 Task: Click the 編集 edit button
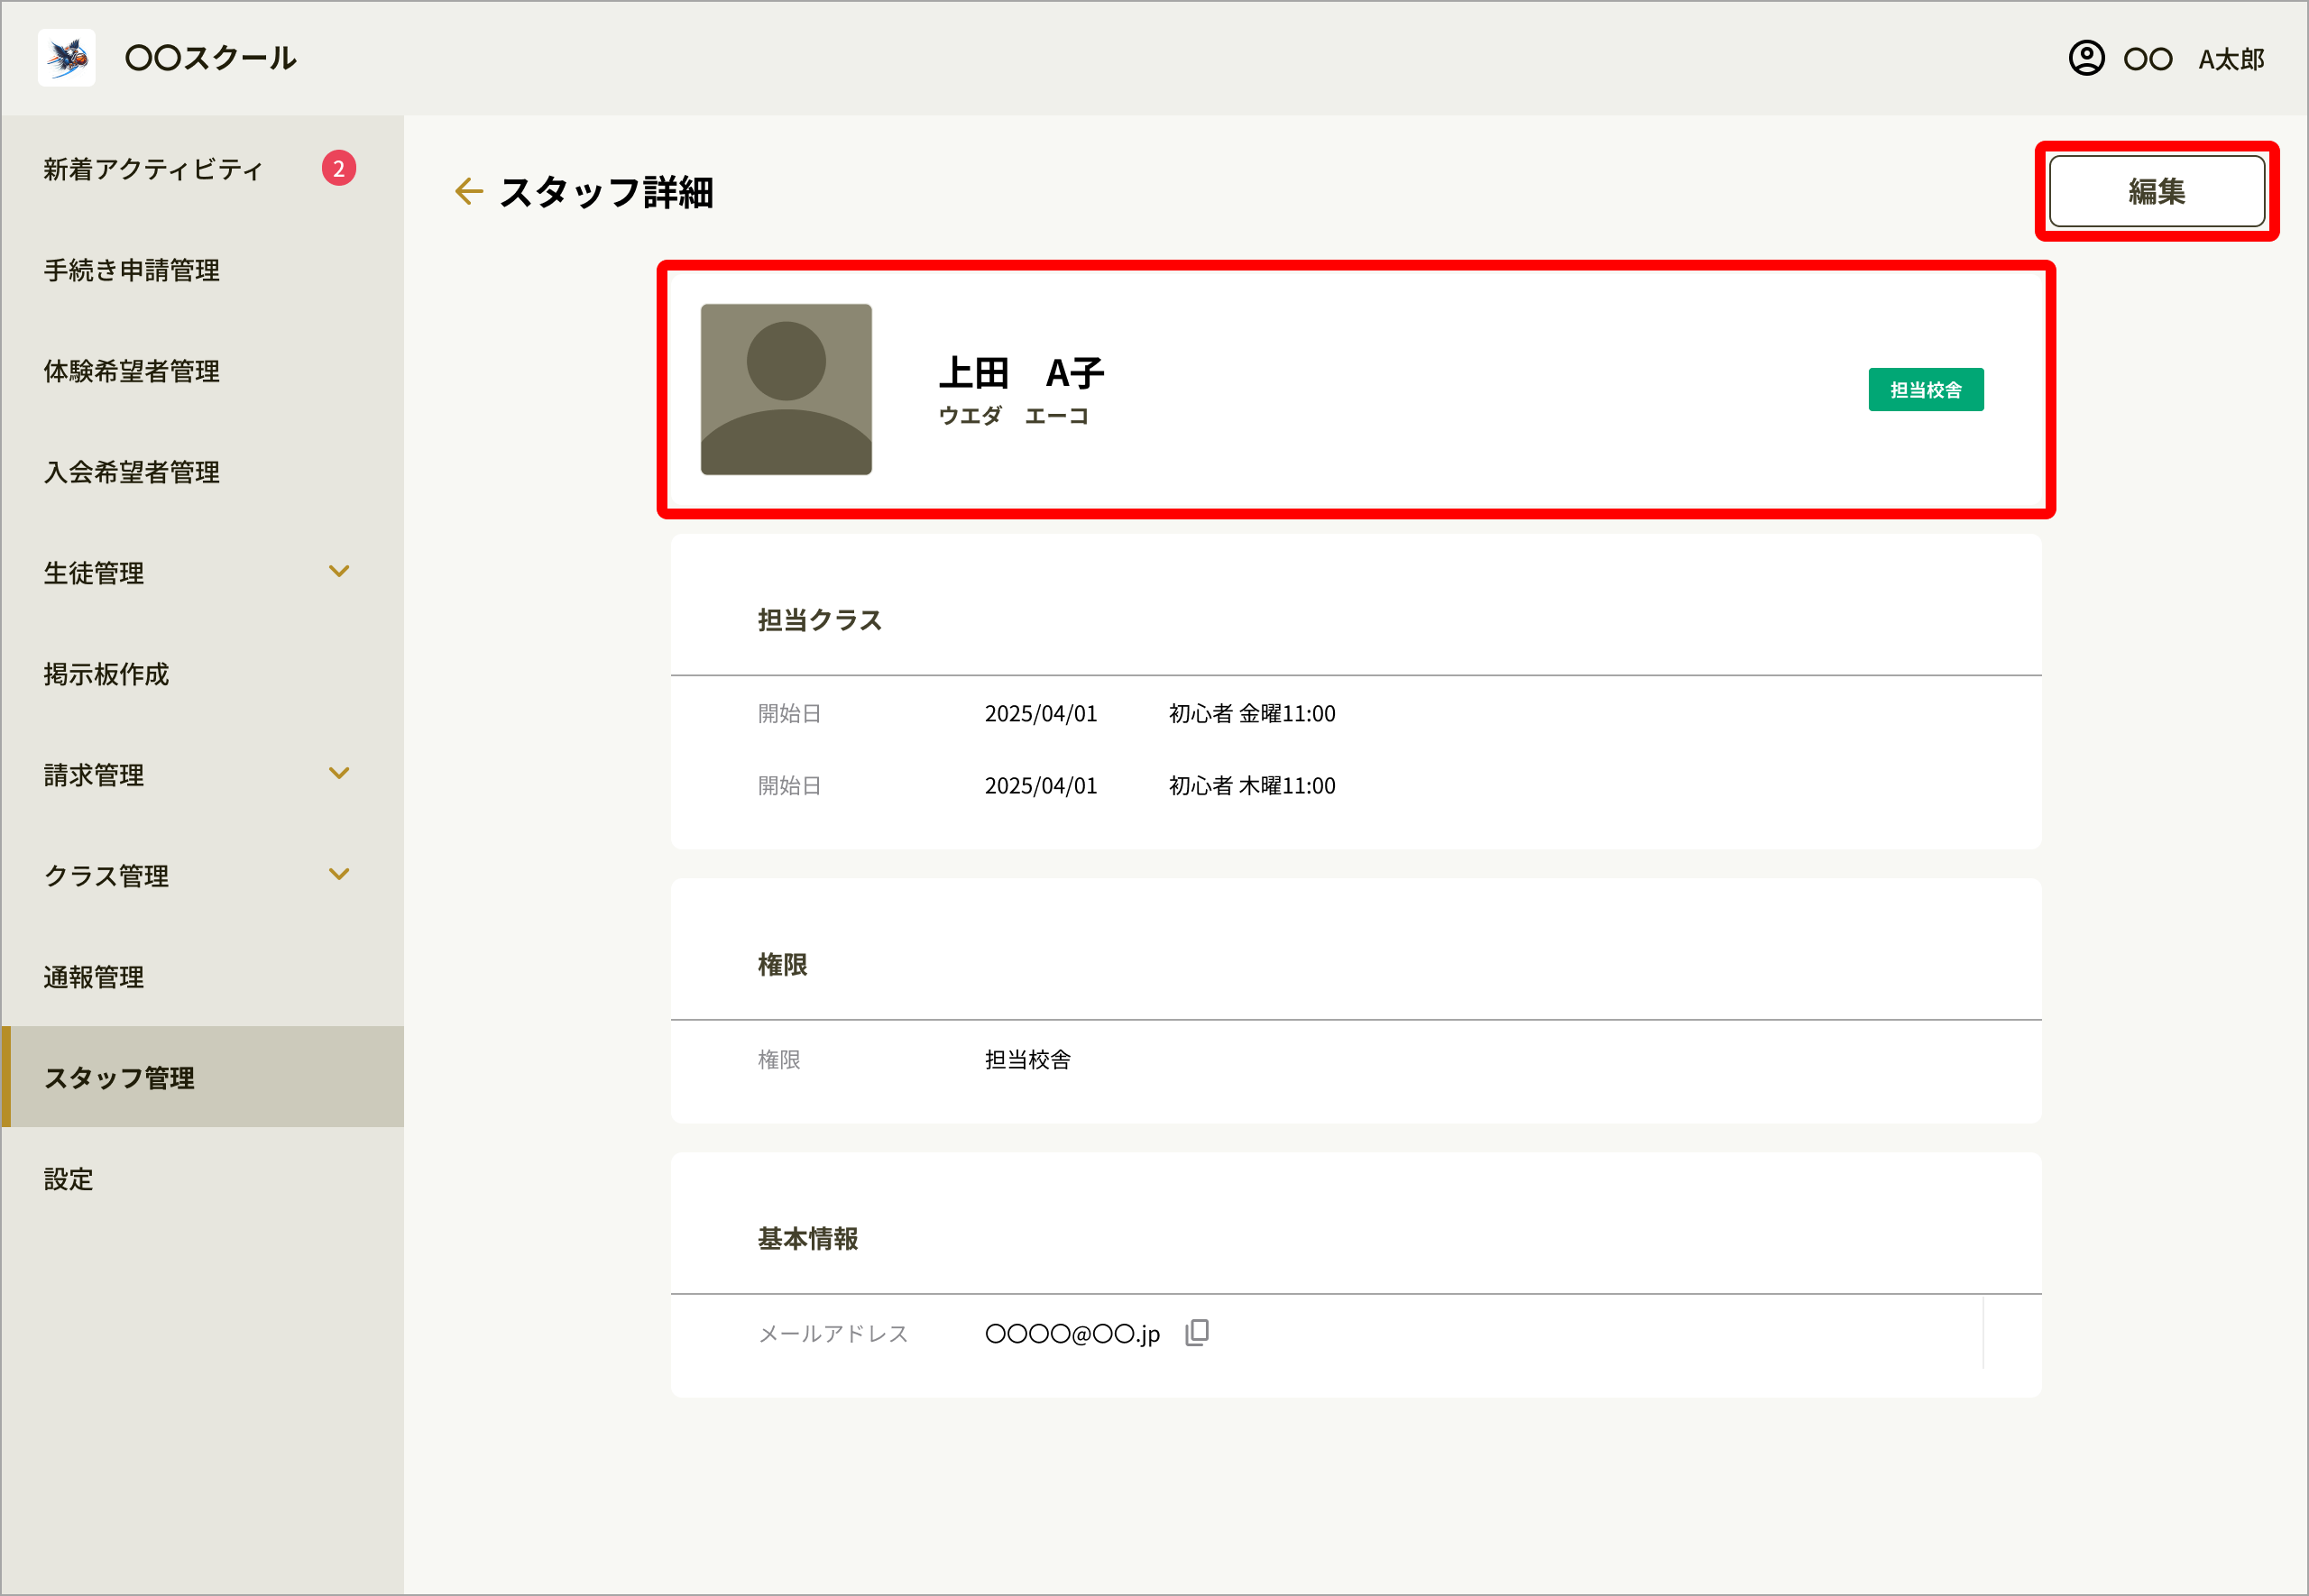click(2157, 190)
